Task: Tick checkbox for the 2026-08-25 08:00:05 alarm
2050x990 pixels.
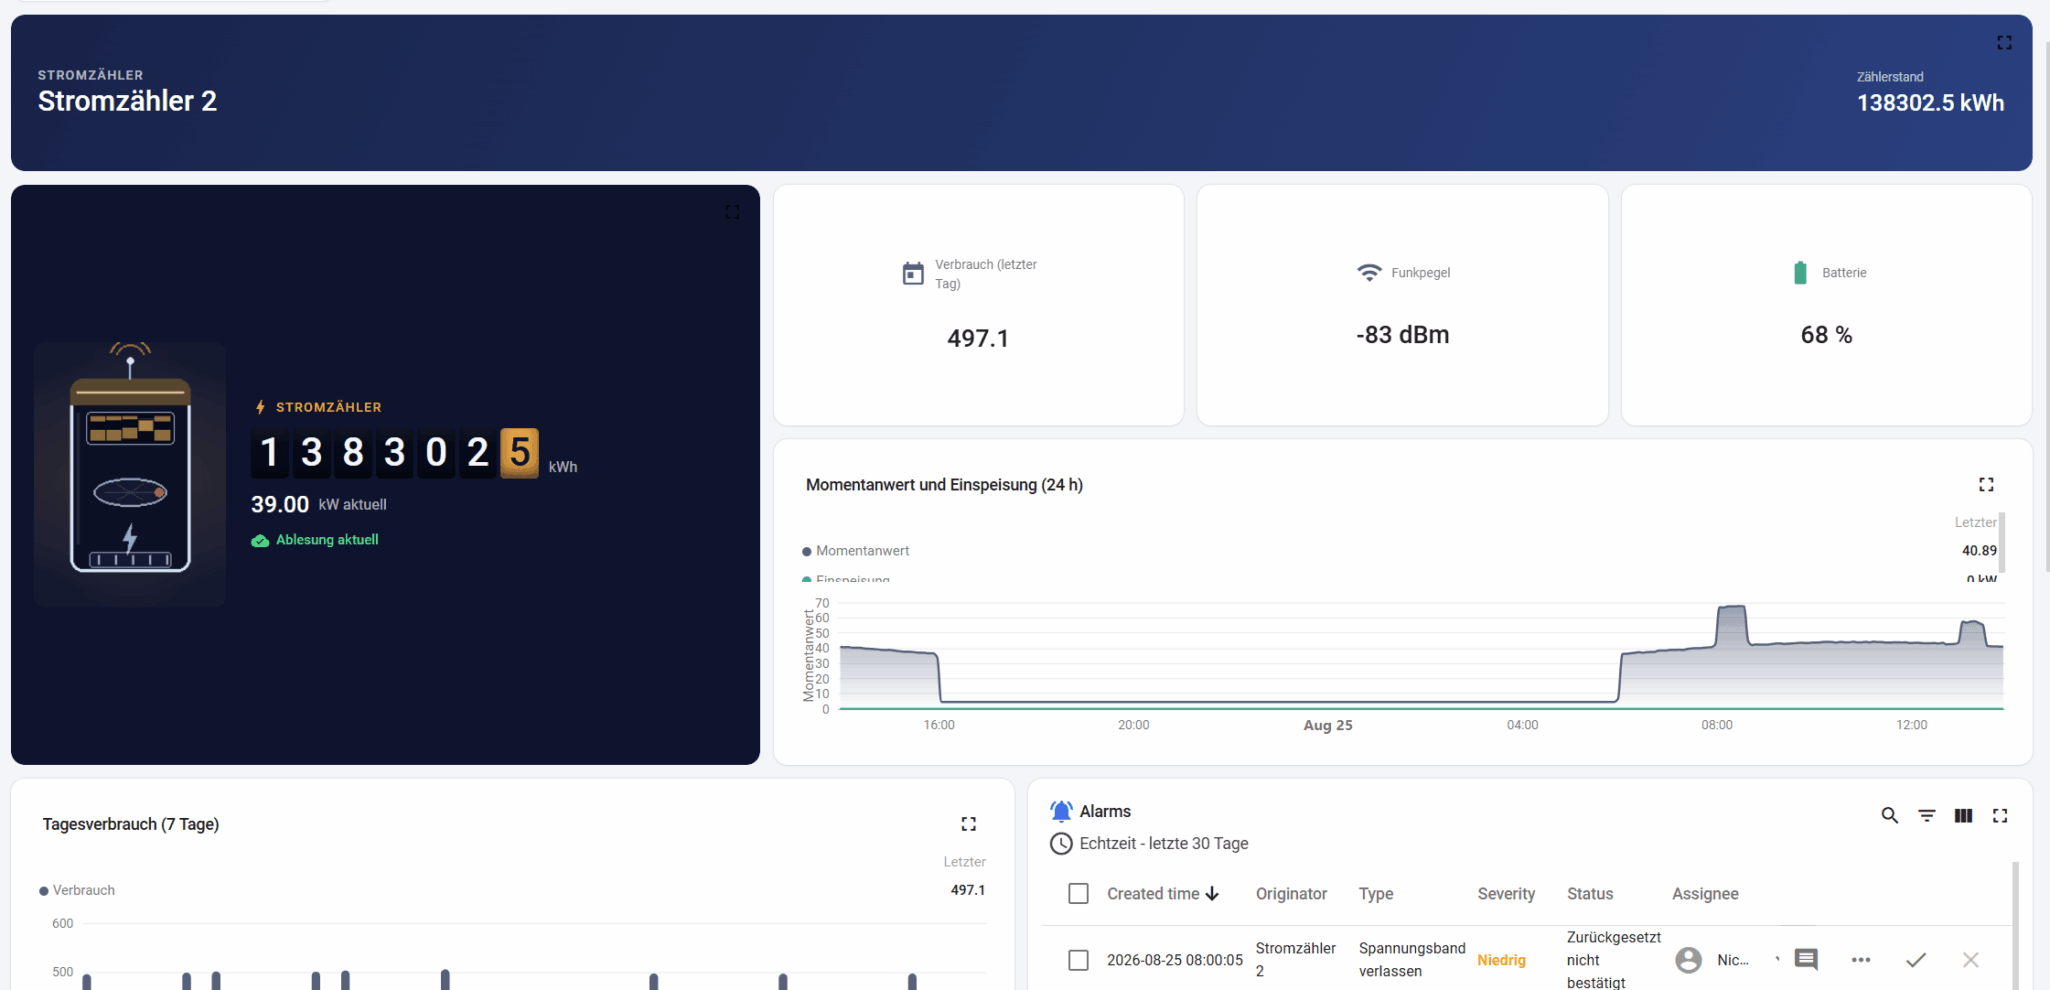Action: coord(1078,960)
